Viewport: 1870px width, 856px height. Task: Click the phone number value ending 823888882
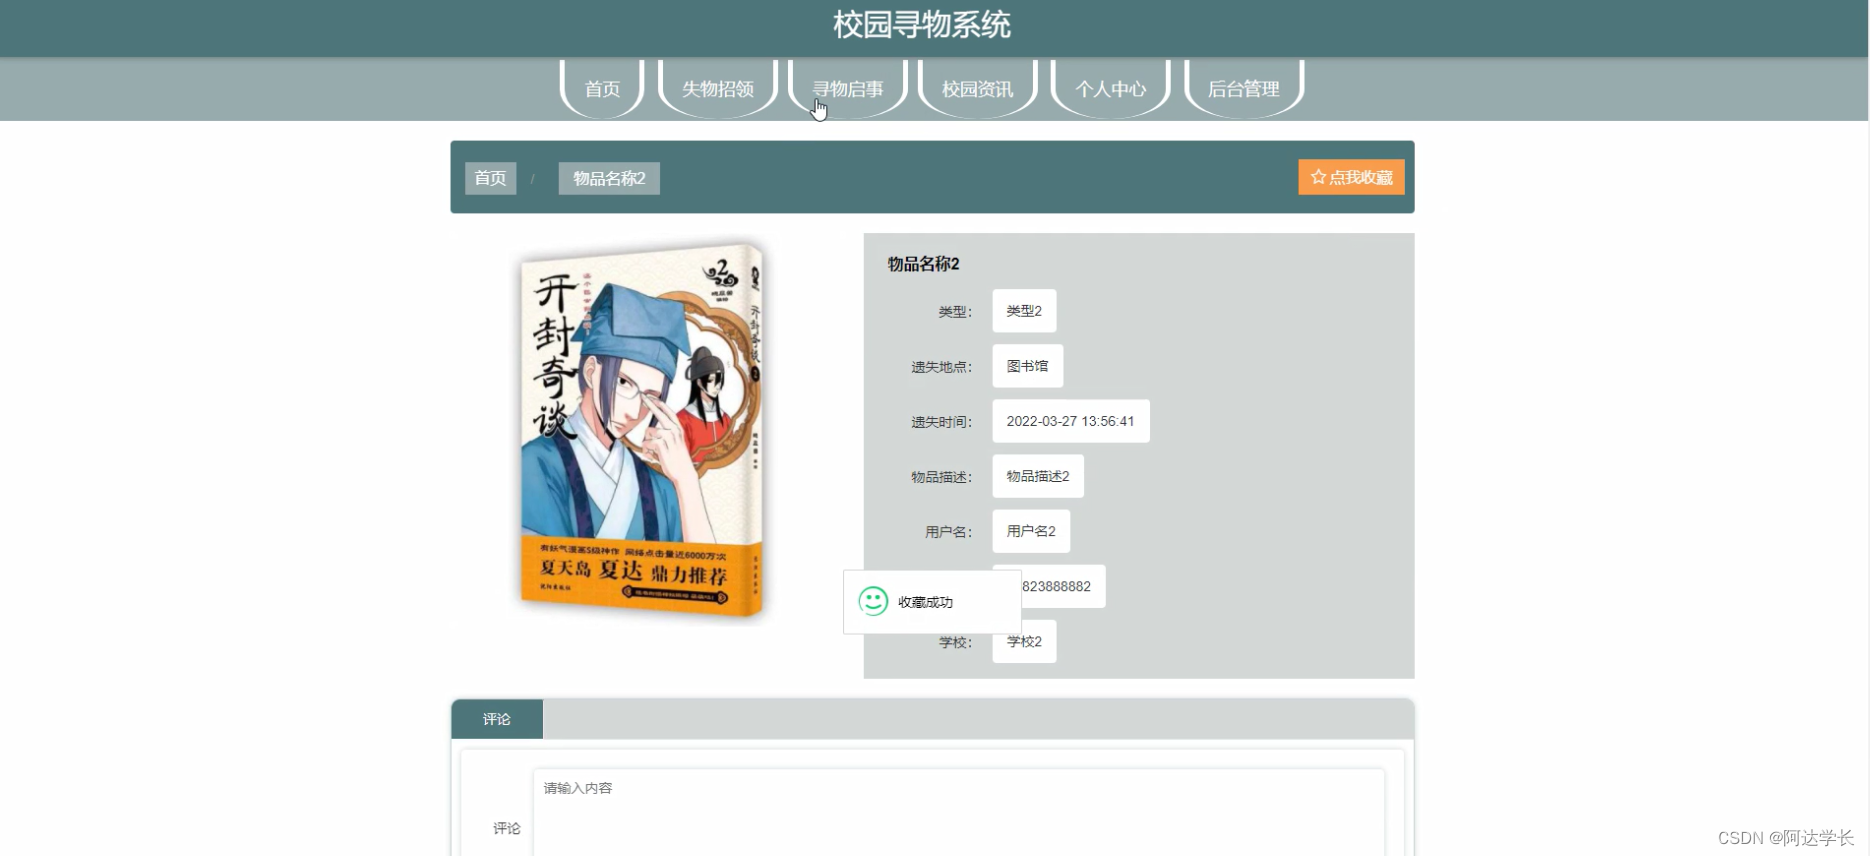1063,586
